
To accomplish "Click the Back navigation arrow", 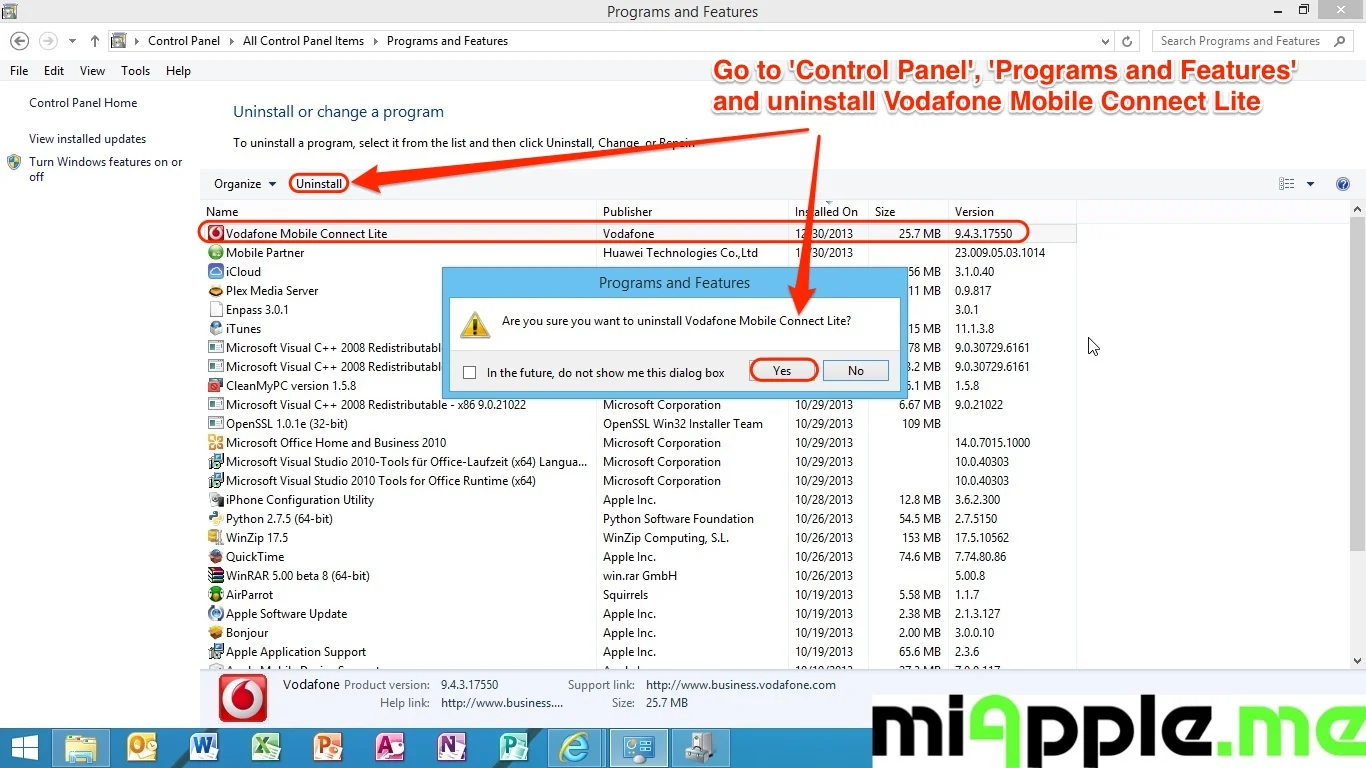I will pos(19,41).
